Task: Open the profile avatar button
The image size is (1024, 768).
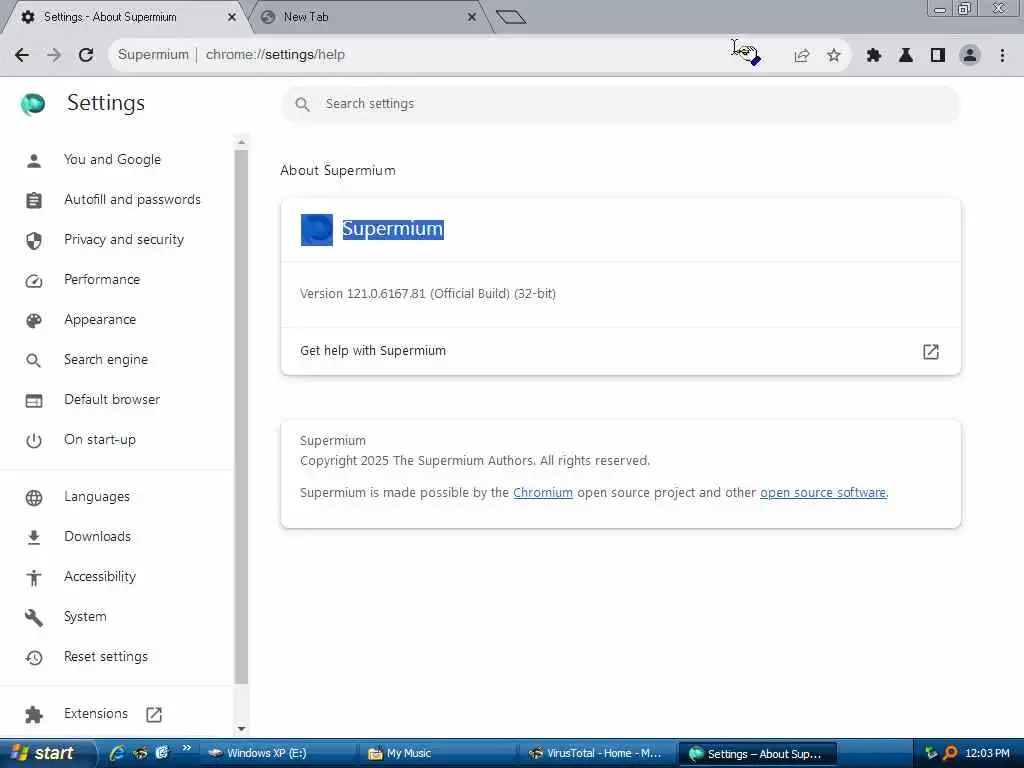Action: pyautogui.click(x=970, y=56)
